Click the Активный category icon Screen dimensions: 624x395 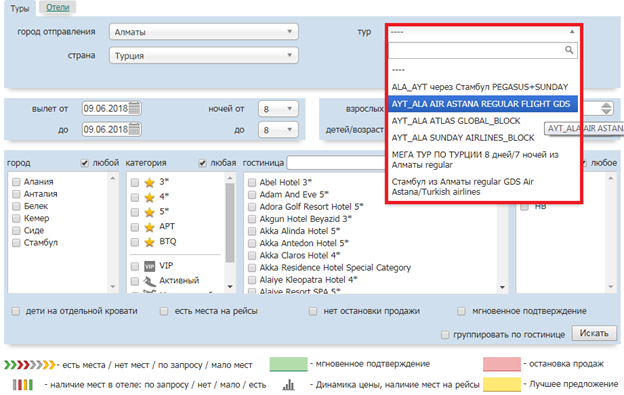click(150, 281)
